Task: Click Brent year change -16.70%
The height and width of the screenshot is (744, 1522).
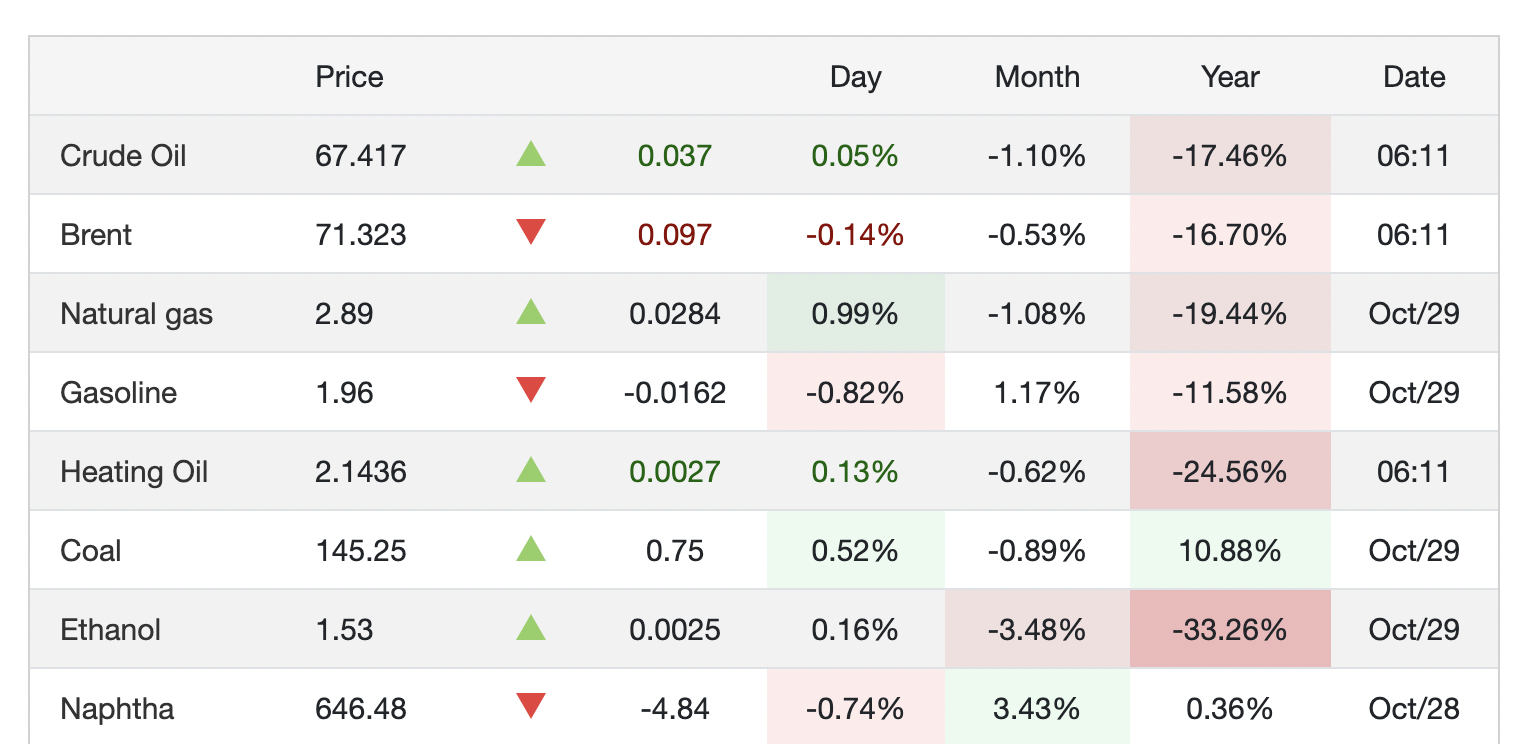Action: [1230, 235]
